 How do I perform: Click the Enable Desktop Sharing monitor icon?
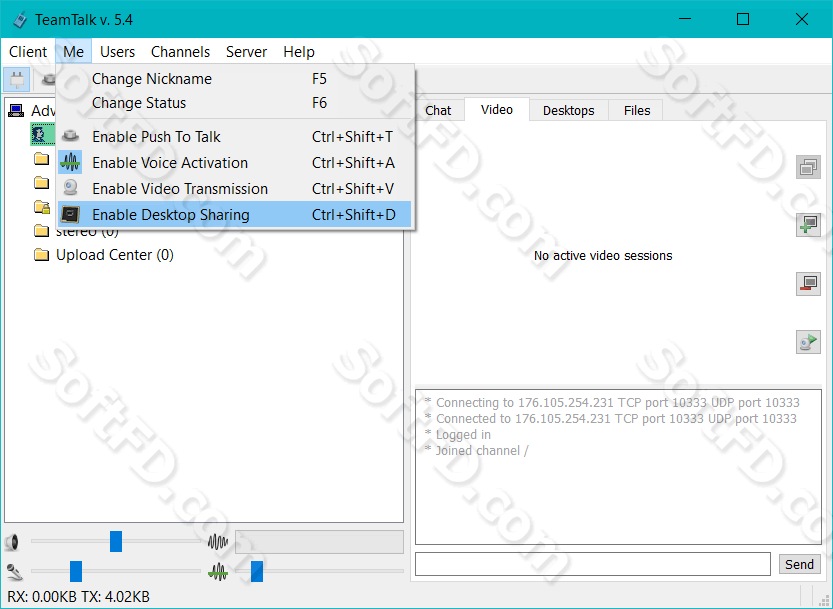pos(70,215)
